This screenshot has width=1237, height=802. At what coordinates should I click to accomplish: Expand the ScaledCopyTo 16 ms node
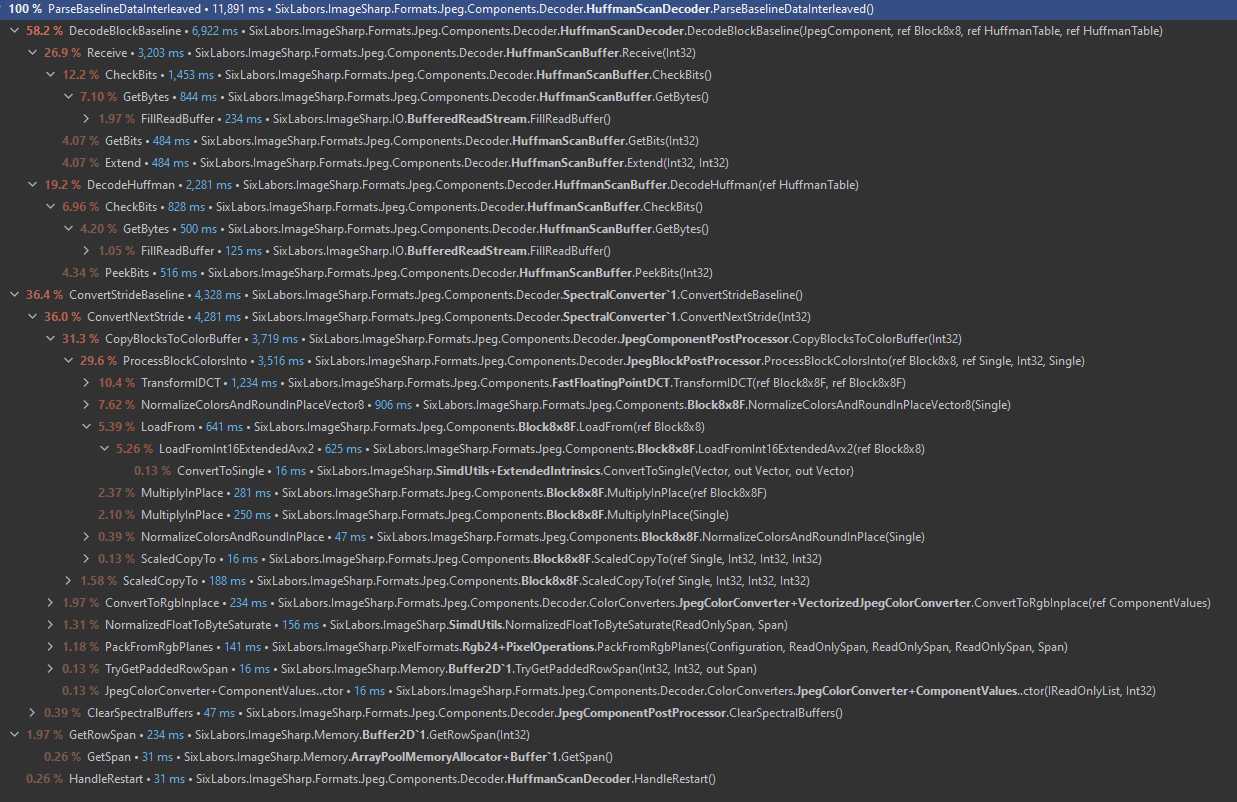click(86, 559)
